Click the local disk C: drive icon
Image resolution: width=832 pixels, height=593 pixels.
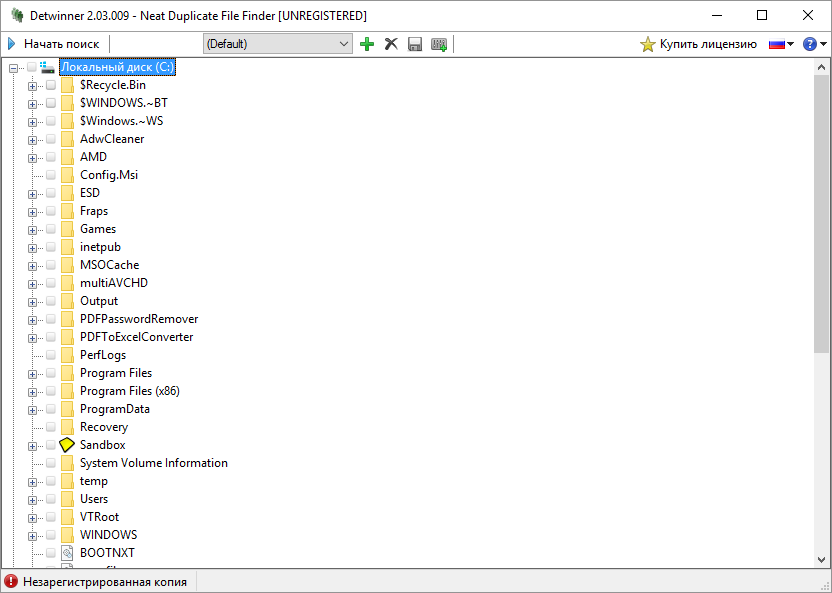[48, 67]
